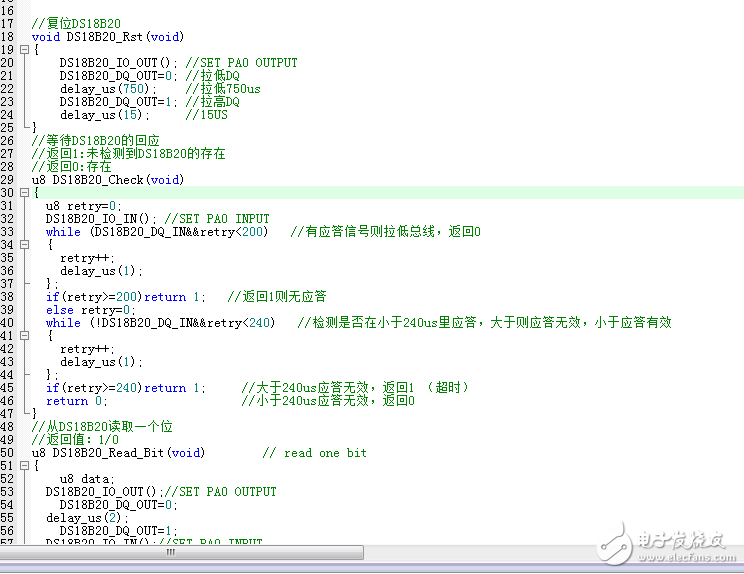Screen dimensions: 744x574
Task: Click the comment //15US on line 24
Action: [206, 115]
